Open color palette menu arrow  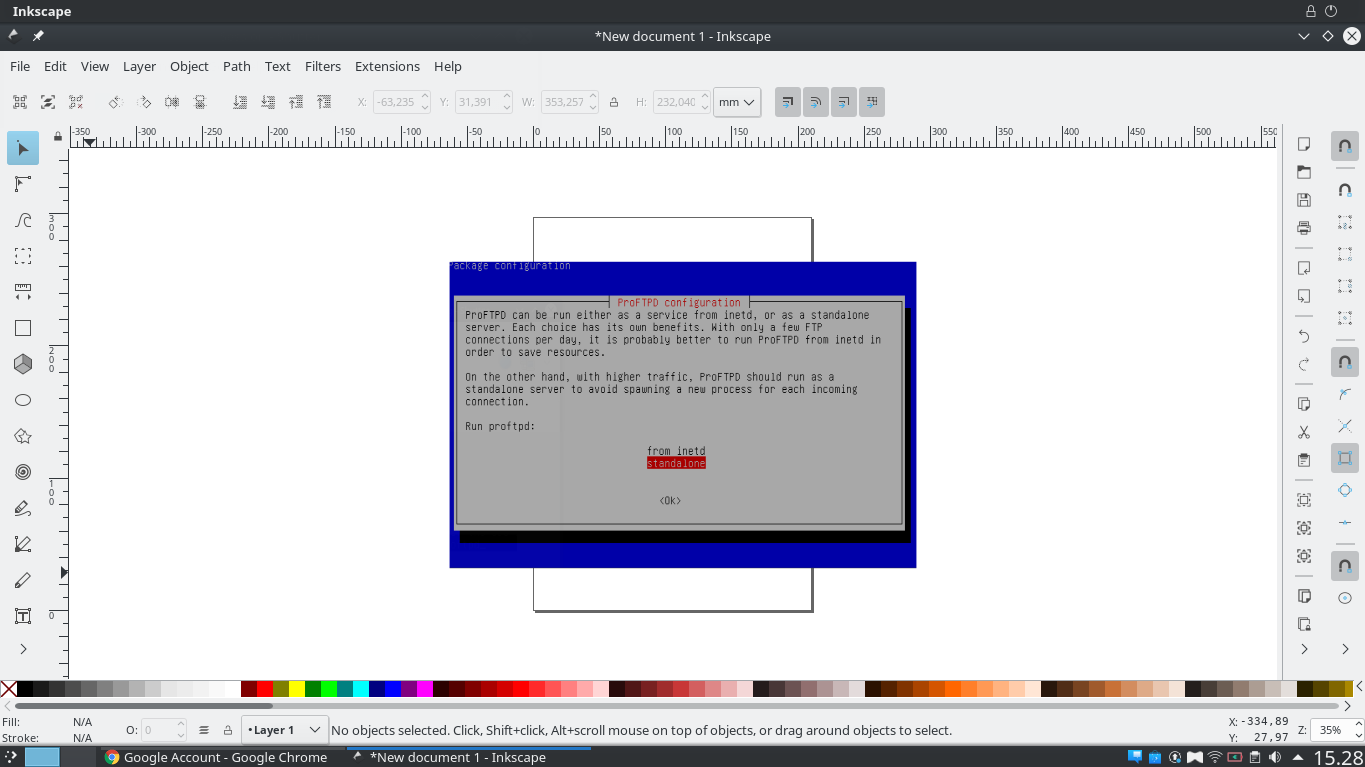[x=1359, y=687]
